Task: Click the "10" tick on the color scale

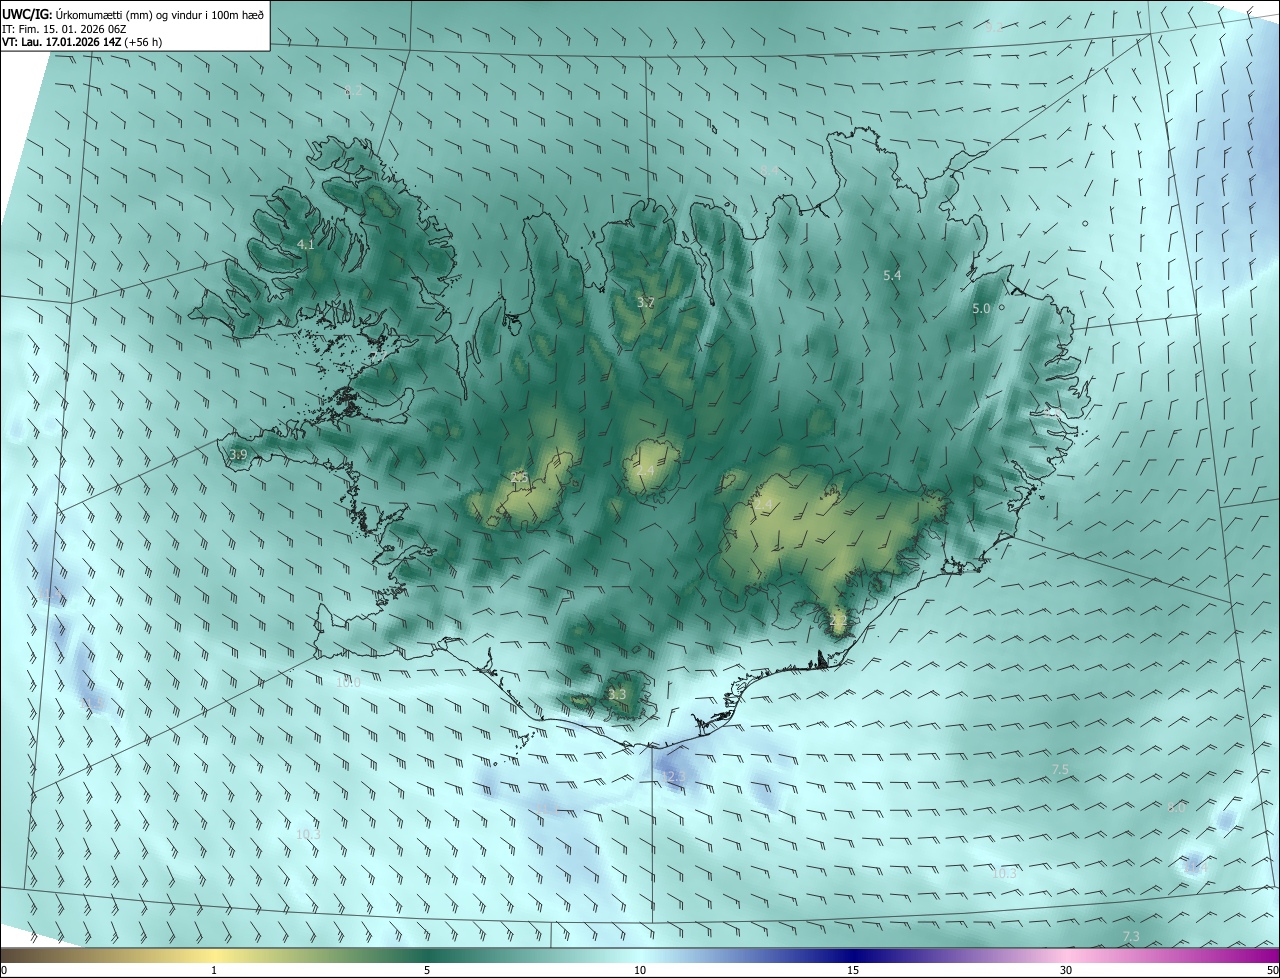Action: tap(640, 970)
